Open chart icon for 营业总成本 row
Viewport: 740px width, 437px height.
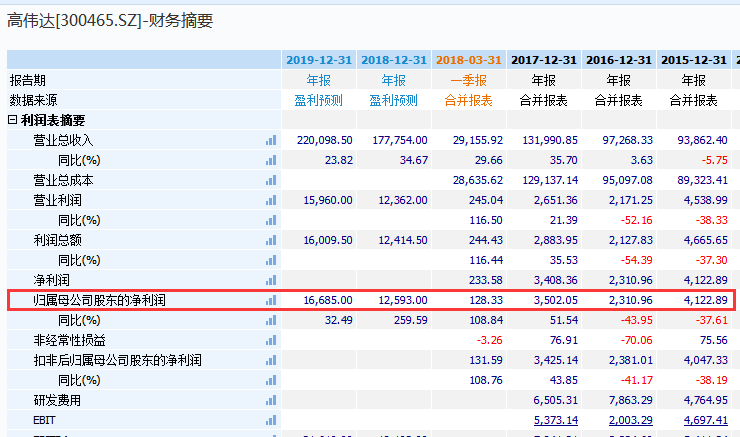271,180
